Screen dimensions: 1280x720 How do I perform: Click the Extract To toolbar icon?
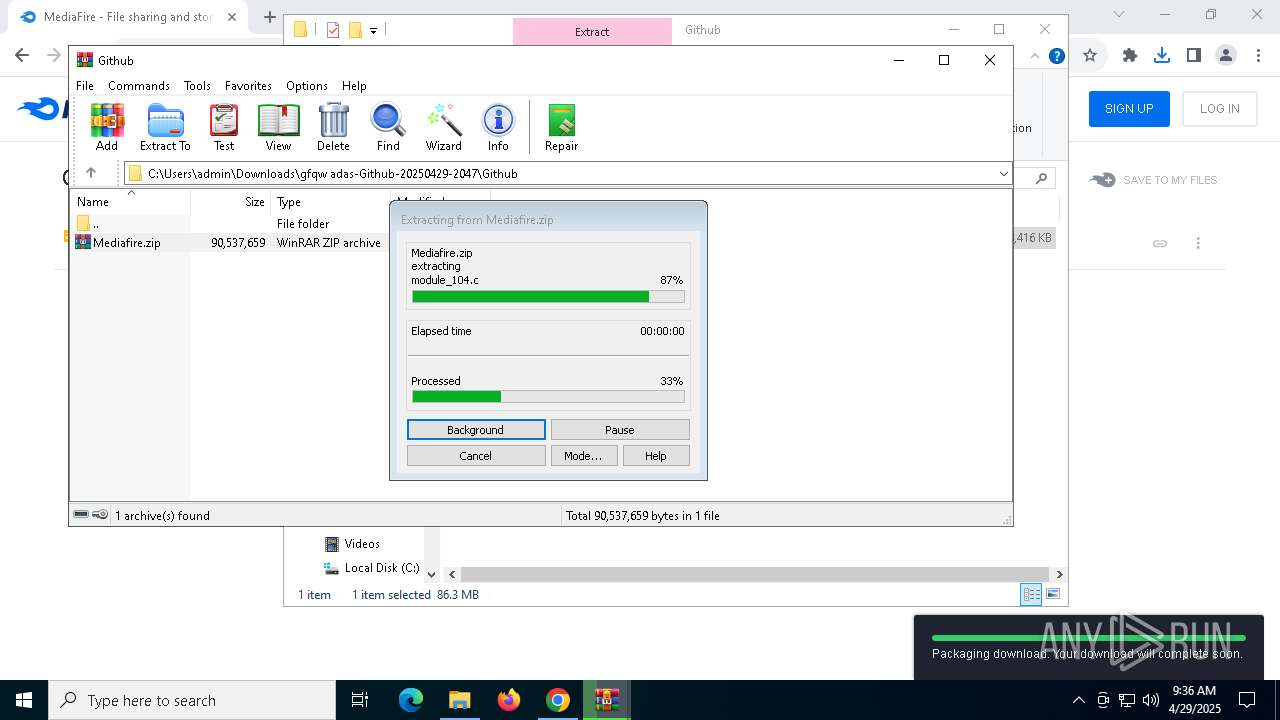coord(165,127)
